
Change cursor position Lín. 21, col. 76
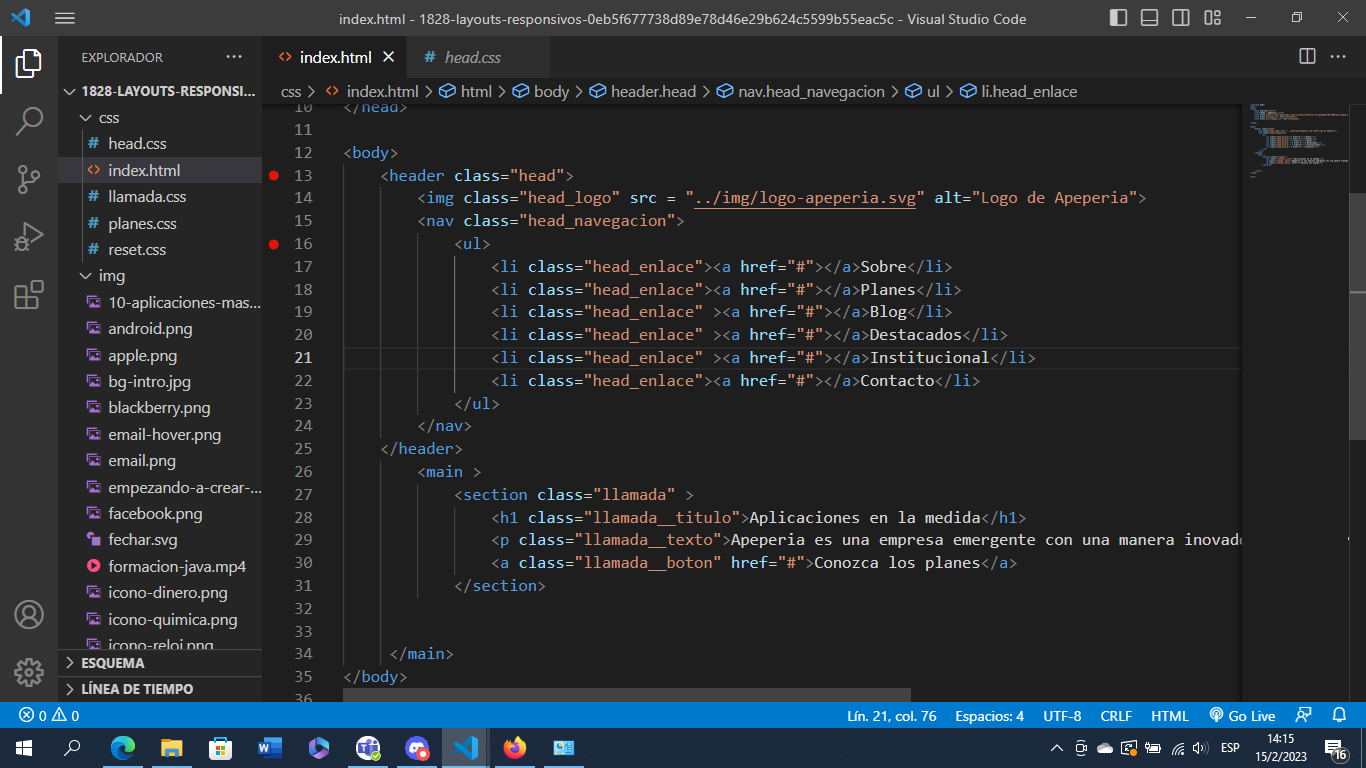click(892, 716)
